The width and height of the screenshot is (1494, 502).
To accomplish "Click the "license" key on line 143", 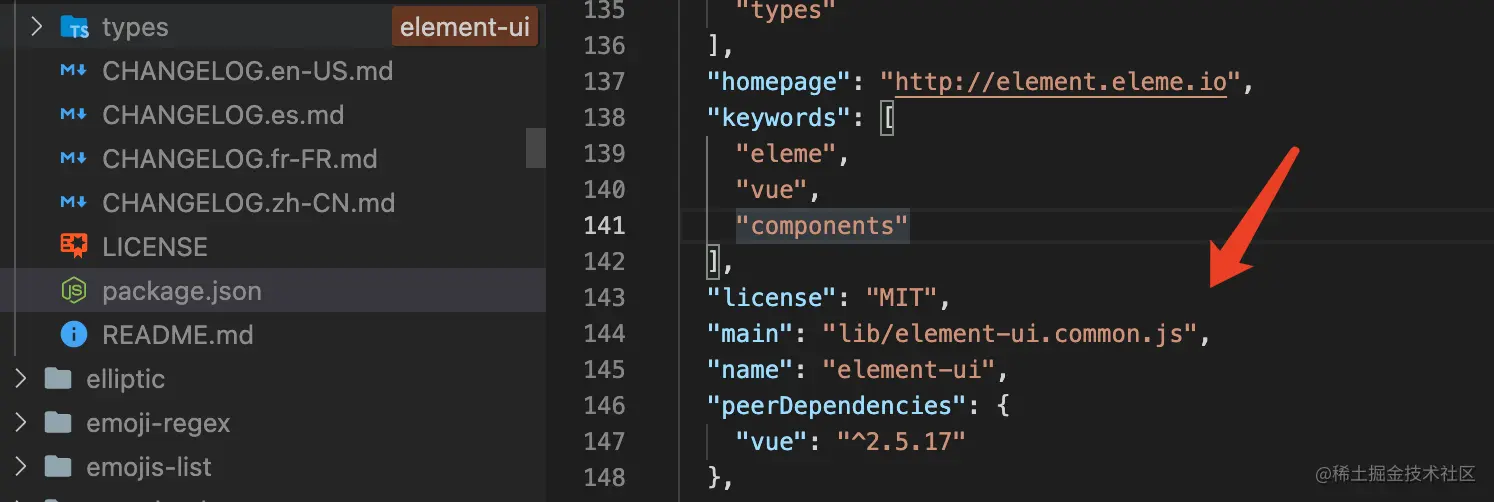I will pos(772,297).
